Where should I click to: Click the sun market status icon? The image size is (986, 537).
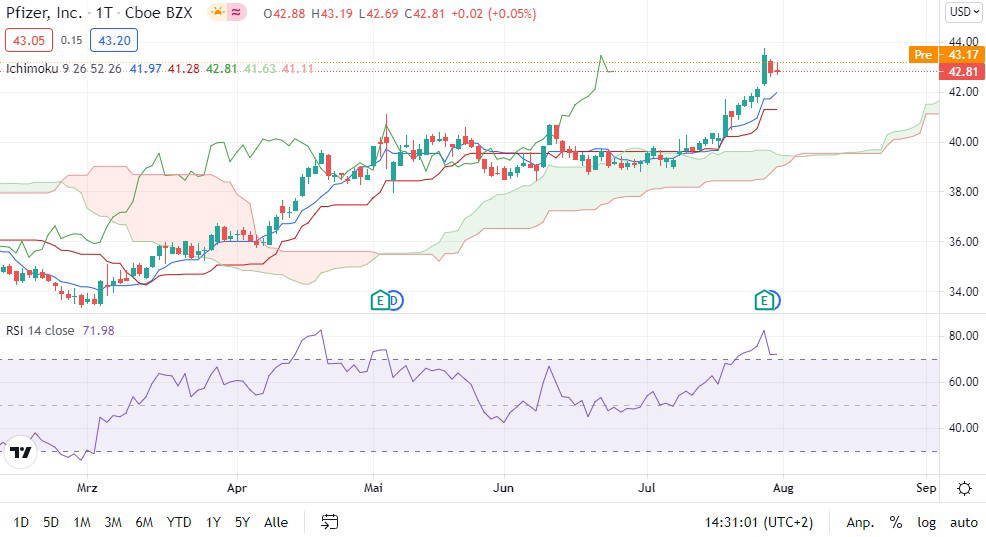(x=218, y=12)
